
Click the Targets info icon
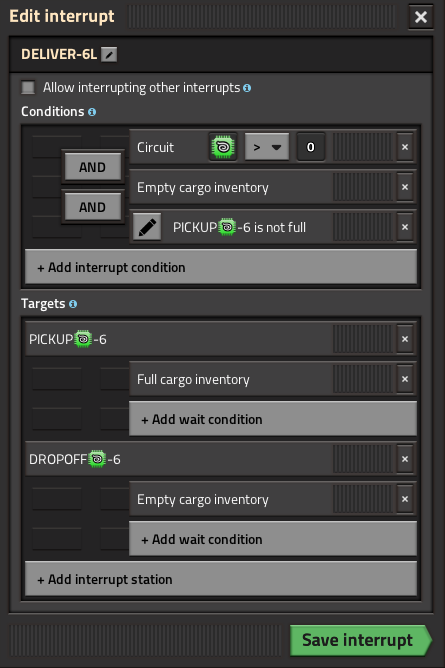click(73, 304)
